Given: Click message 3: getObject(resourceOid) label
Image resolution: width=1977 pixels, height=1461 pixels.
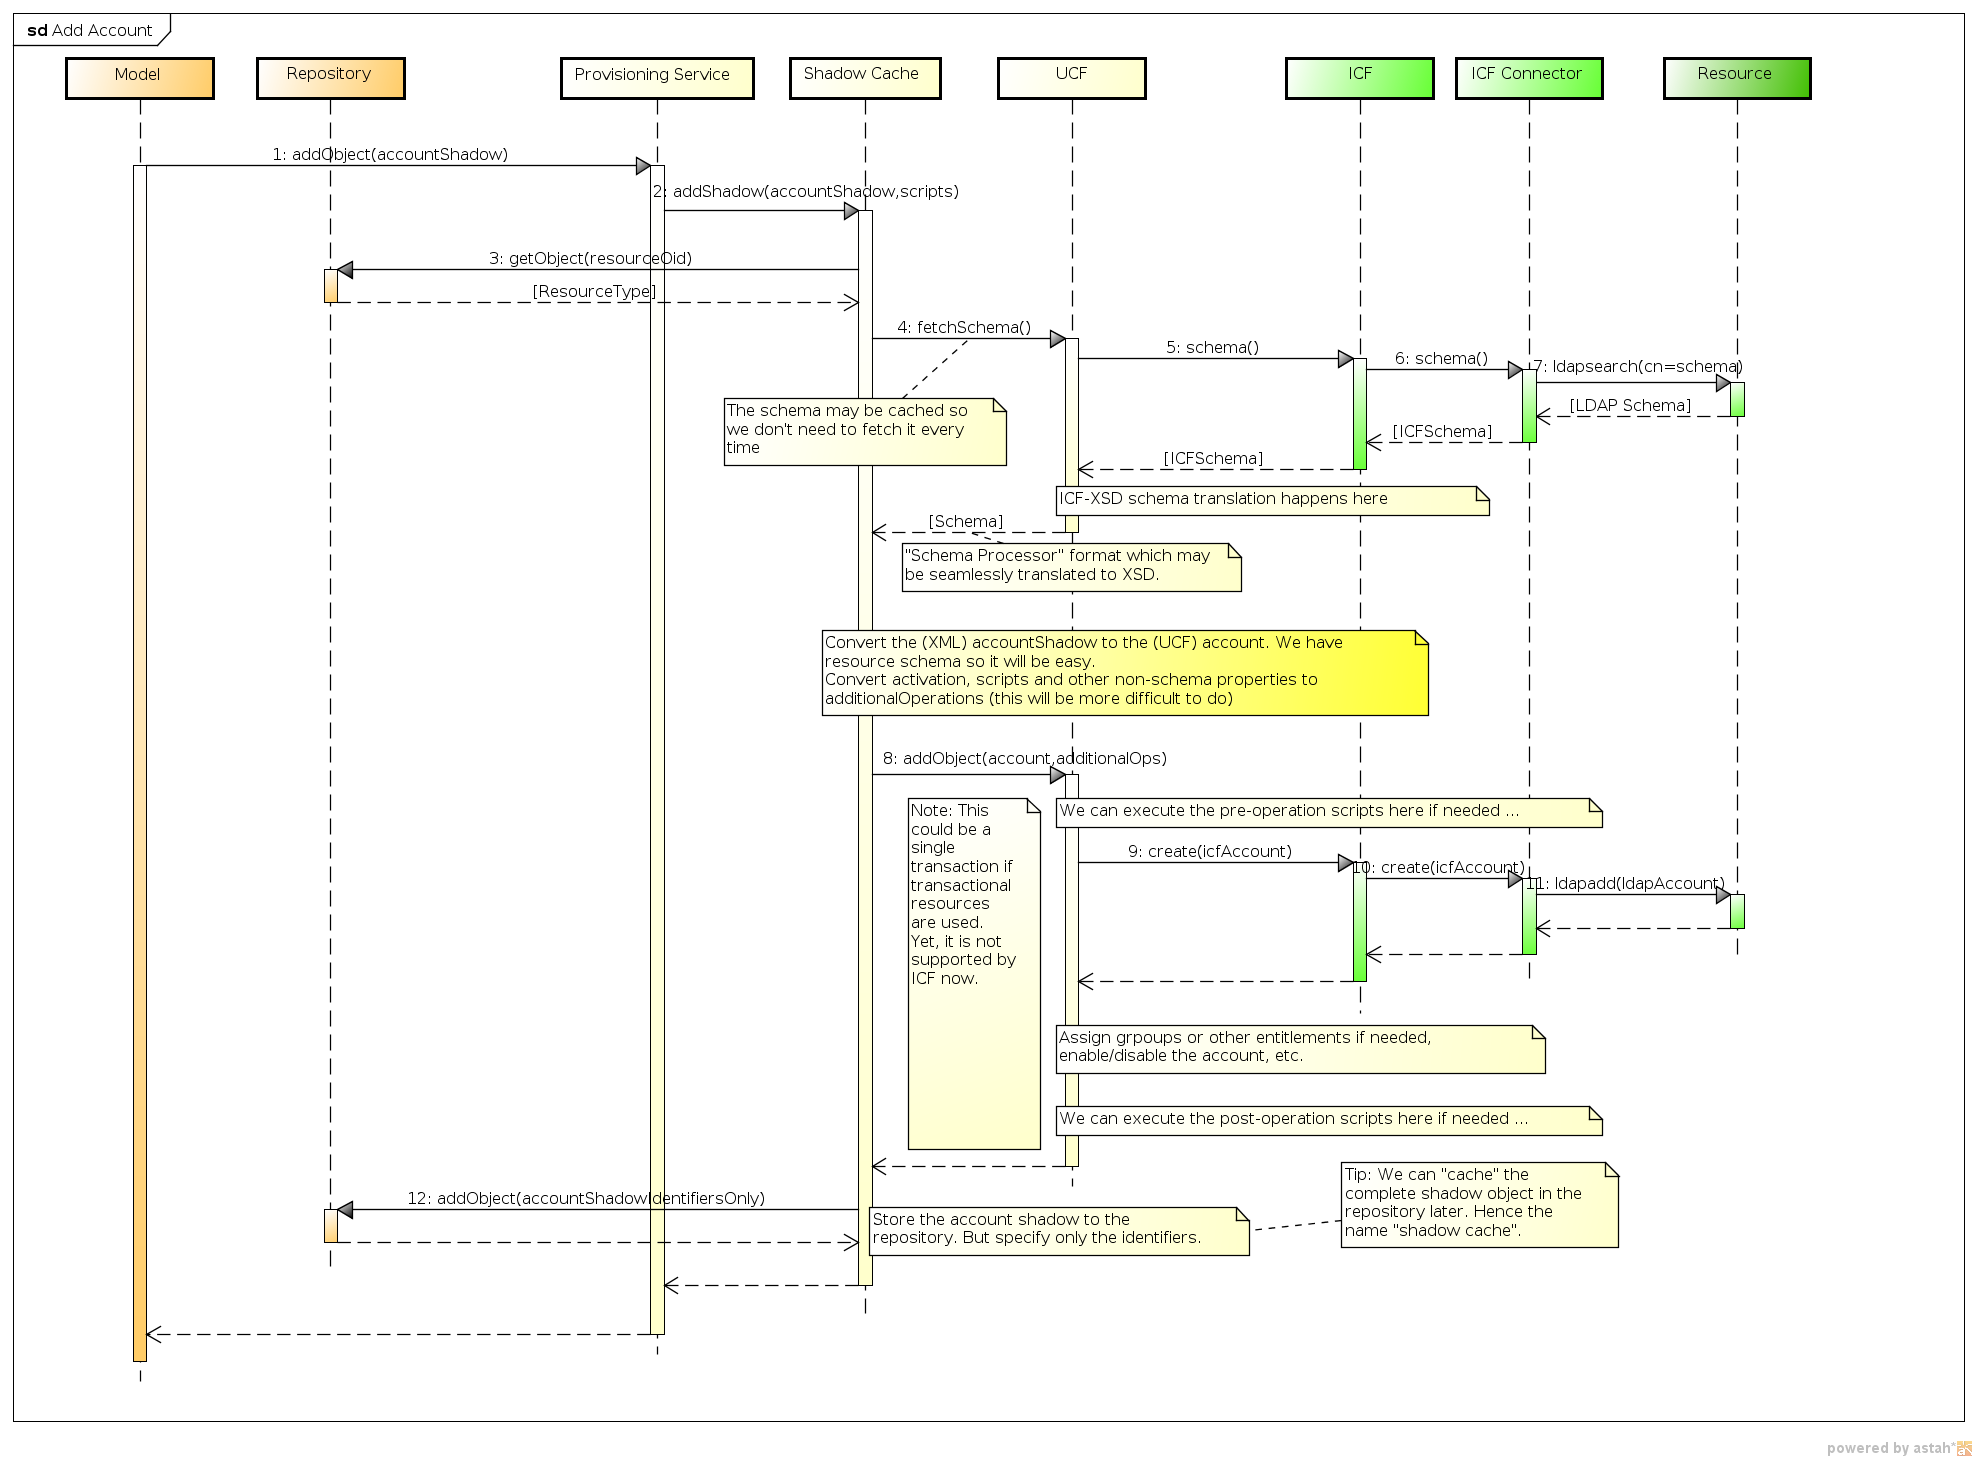Looking at the screenshot, I should pyautogui.click(x=590, y=258).
